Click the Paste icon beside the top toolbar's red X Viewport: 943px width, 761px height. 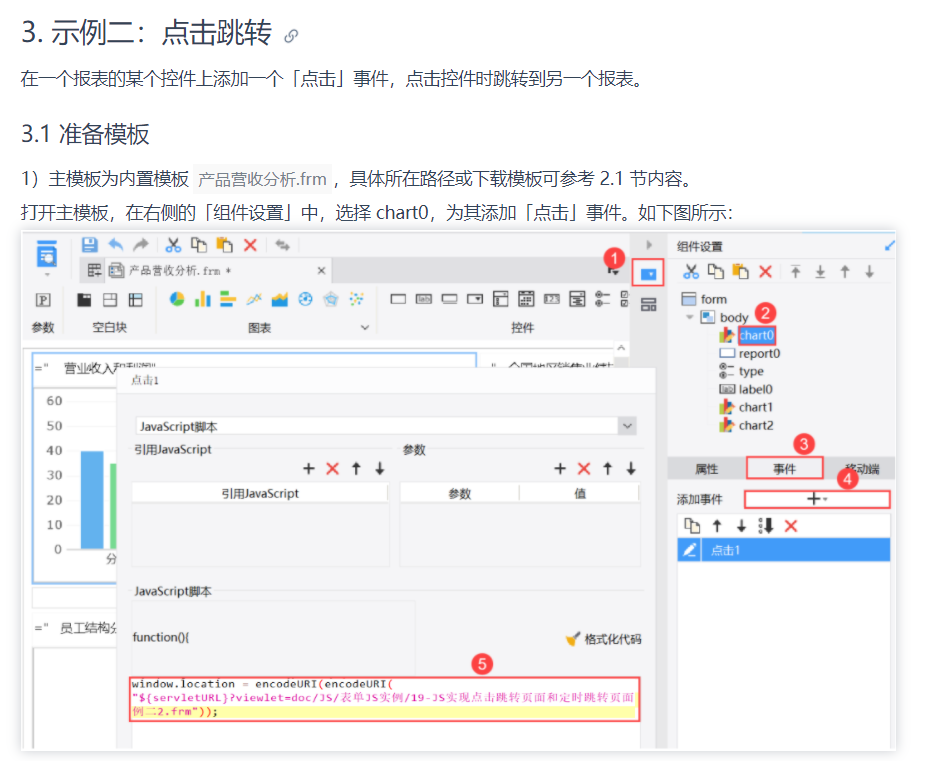[224, 245]
